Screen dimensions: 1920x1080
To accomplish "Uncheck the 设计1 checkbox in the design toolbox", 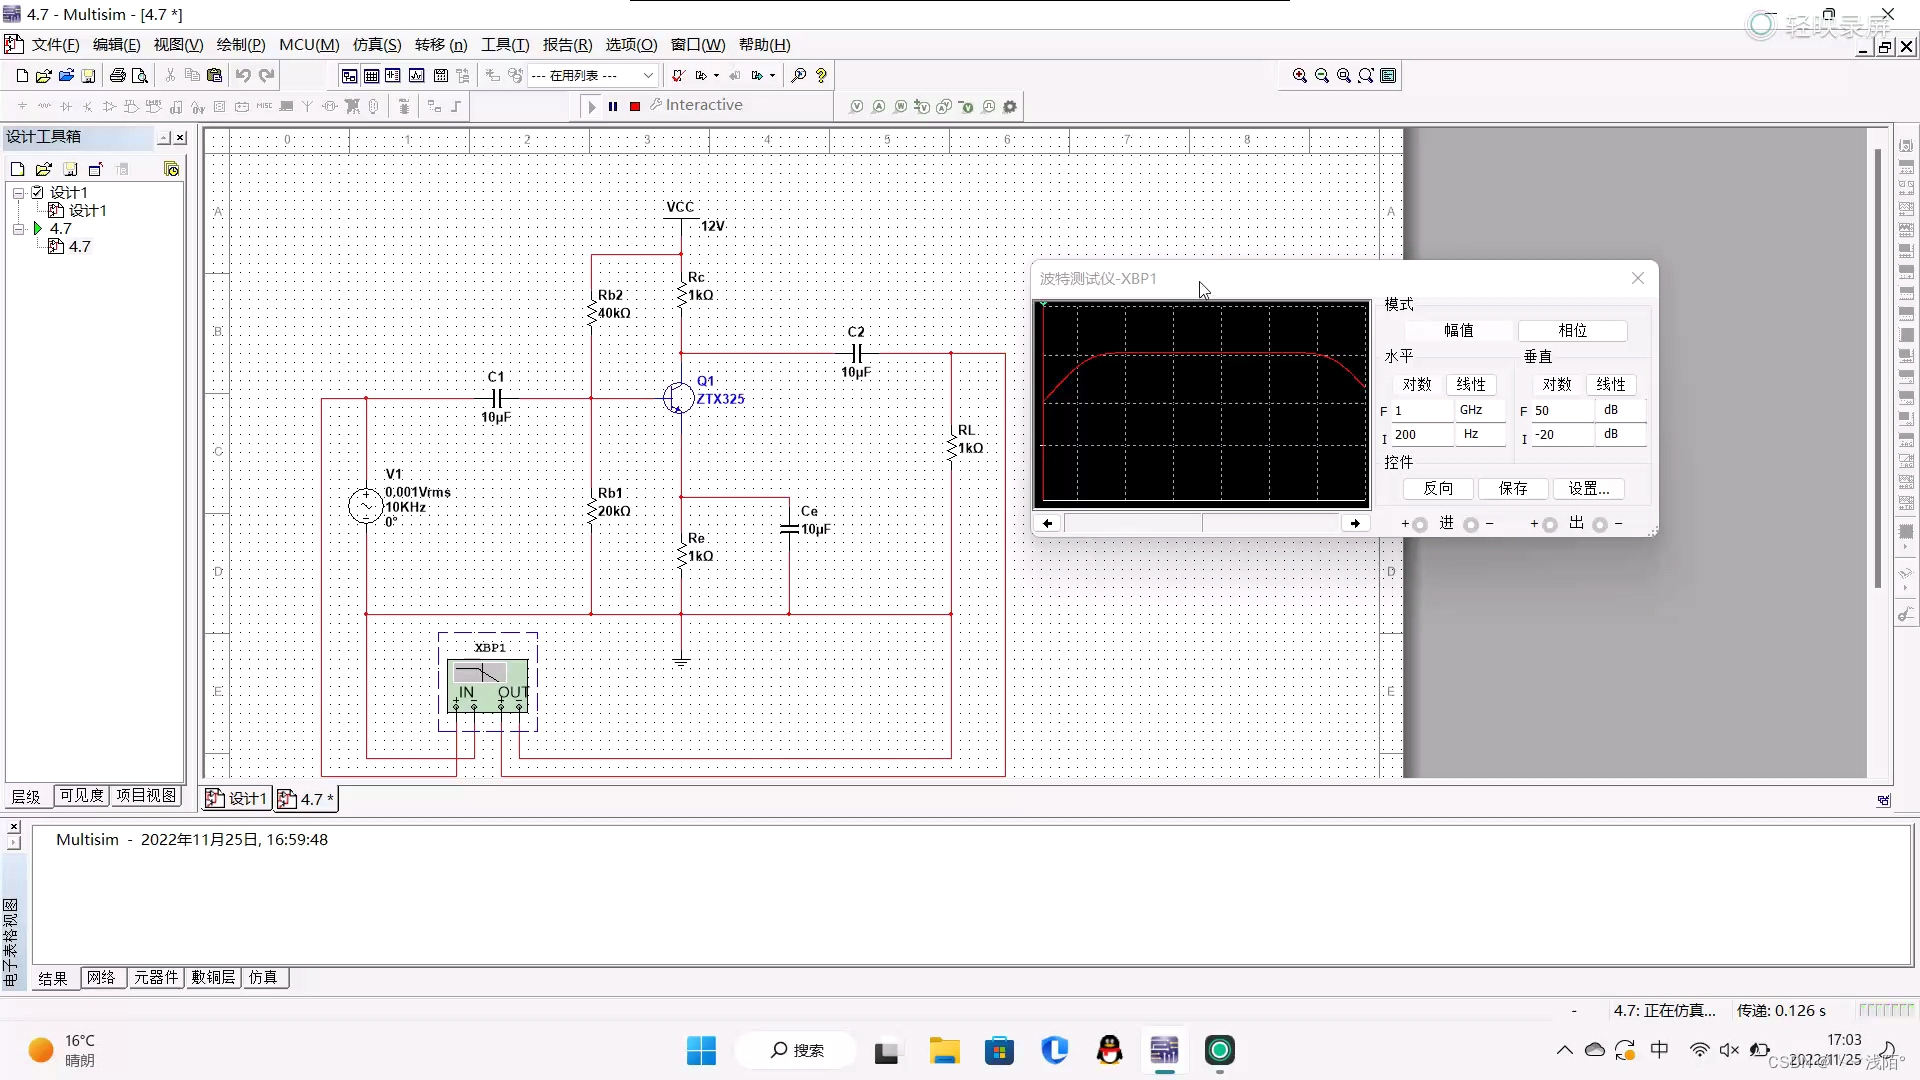I will 37,192.
